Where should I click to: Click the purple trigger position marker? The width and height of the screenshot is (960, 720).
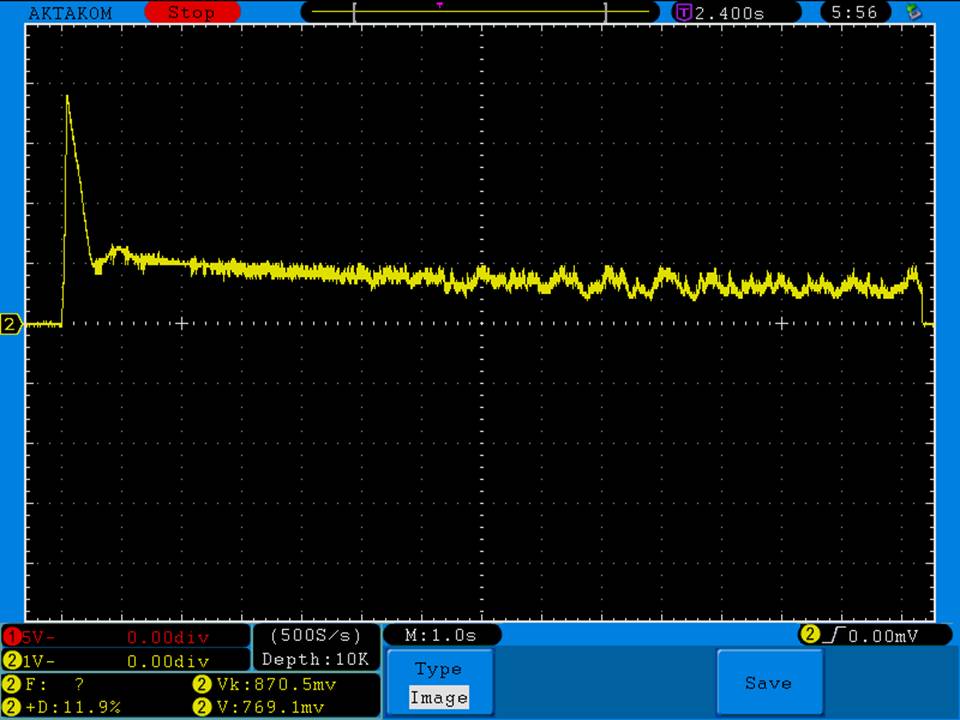[x=439, y=5]
